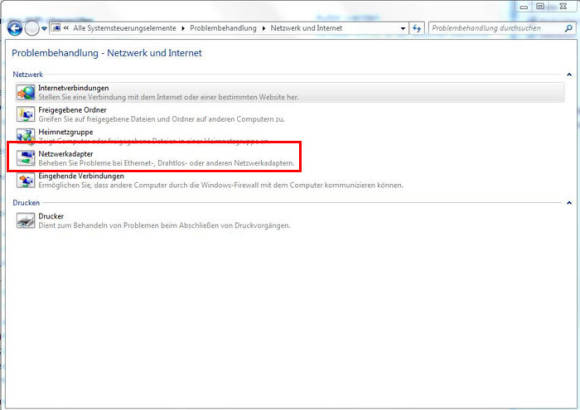The image size is (580, 410).
Task: Open the Drucker troubleshooter icon
Action: pyautogui.click(x=26, y=221)
